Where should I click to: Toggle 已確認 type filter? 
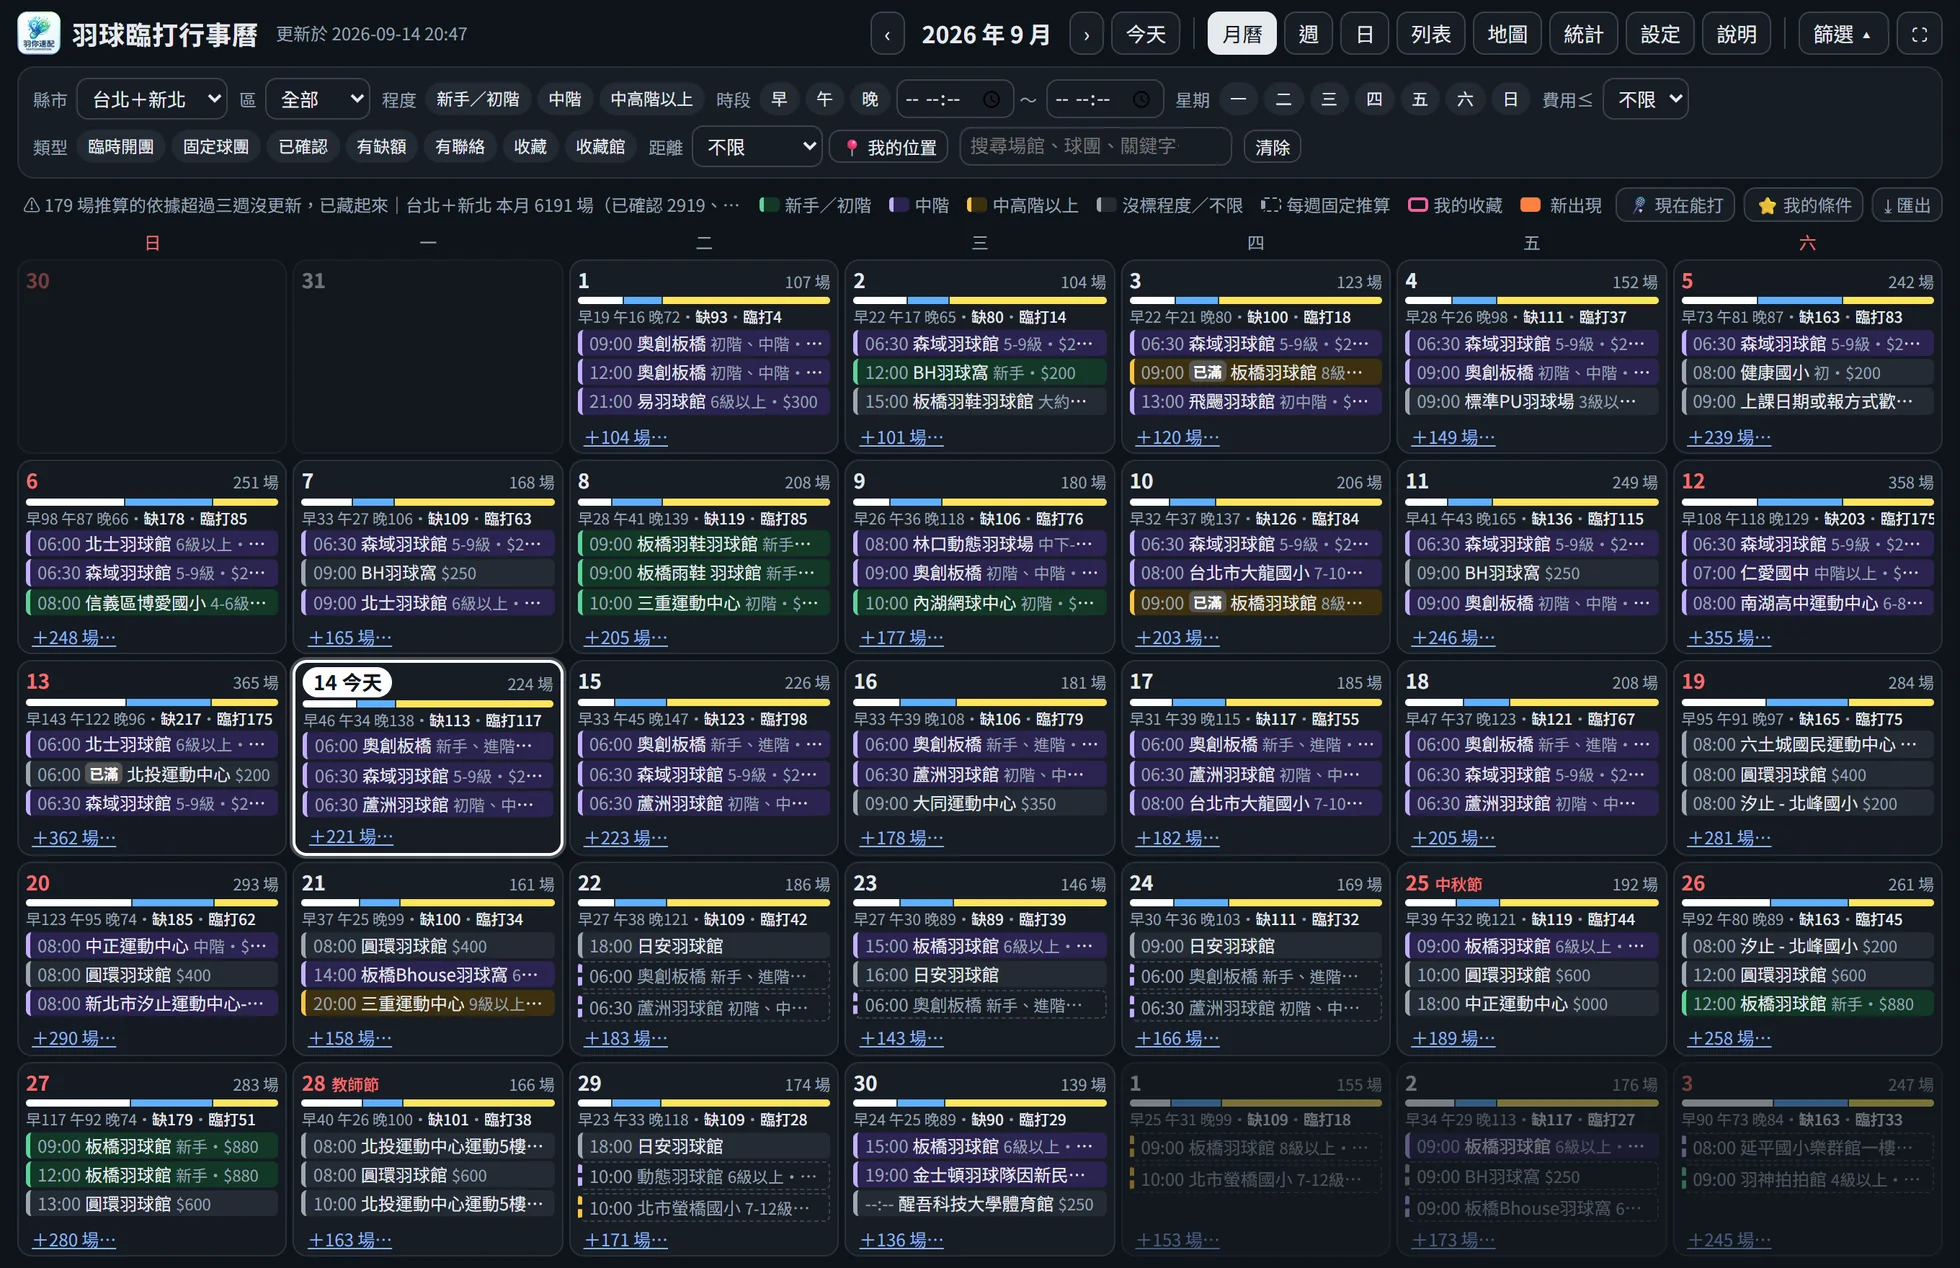[x=303, y=147]
